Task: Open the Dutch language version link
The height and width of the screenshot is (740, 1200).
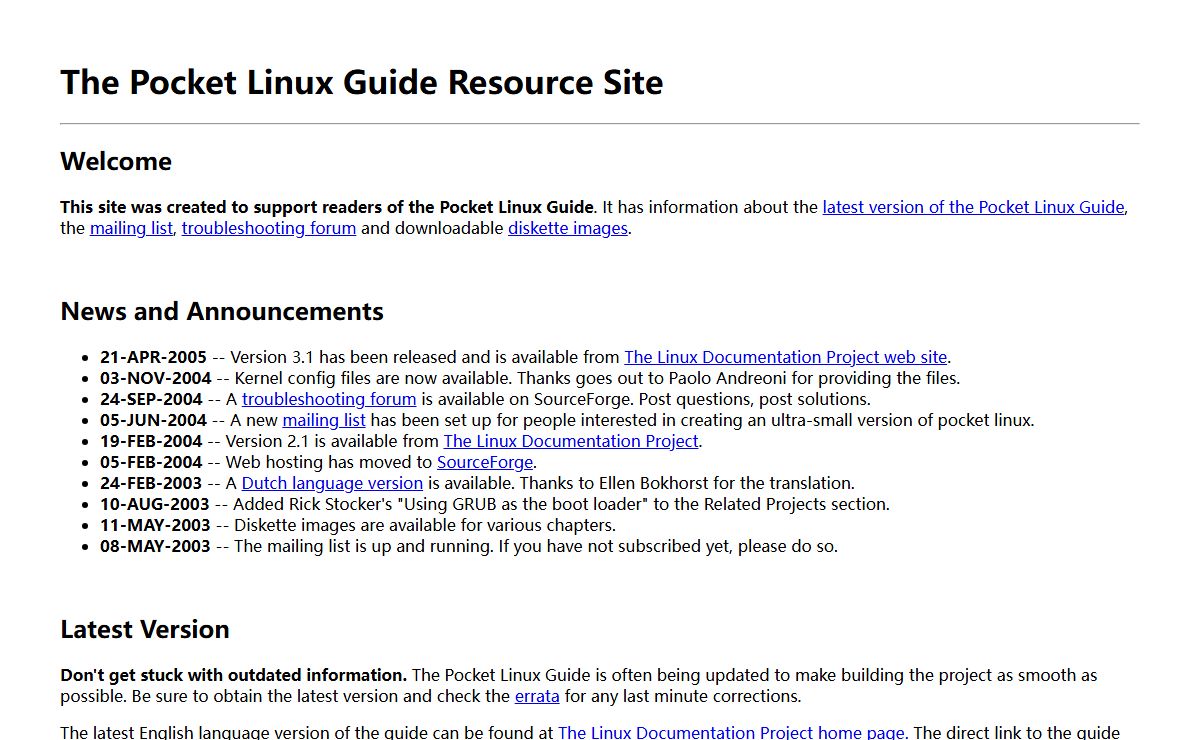Action: click(x=332, y=483)
